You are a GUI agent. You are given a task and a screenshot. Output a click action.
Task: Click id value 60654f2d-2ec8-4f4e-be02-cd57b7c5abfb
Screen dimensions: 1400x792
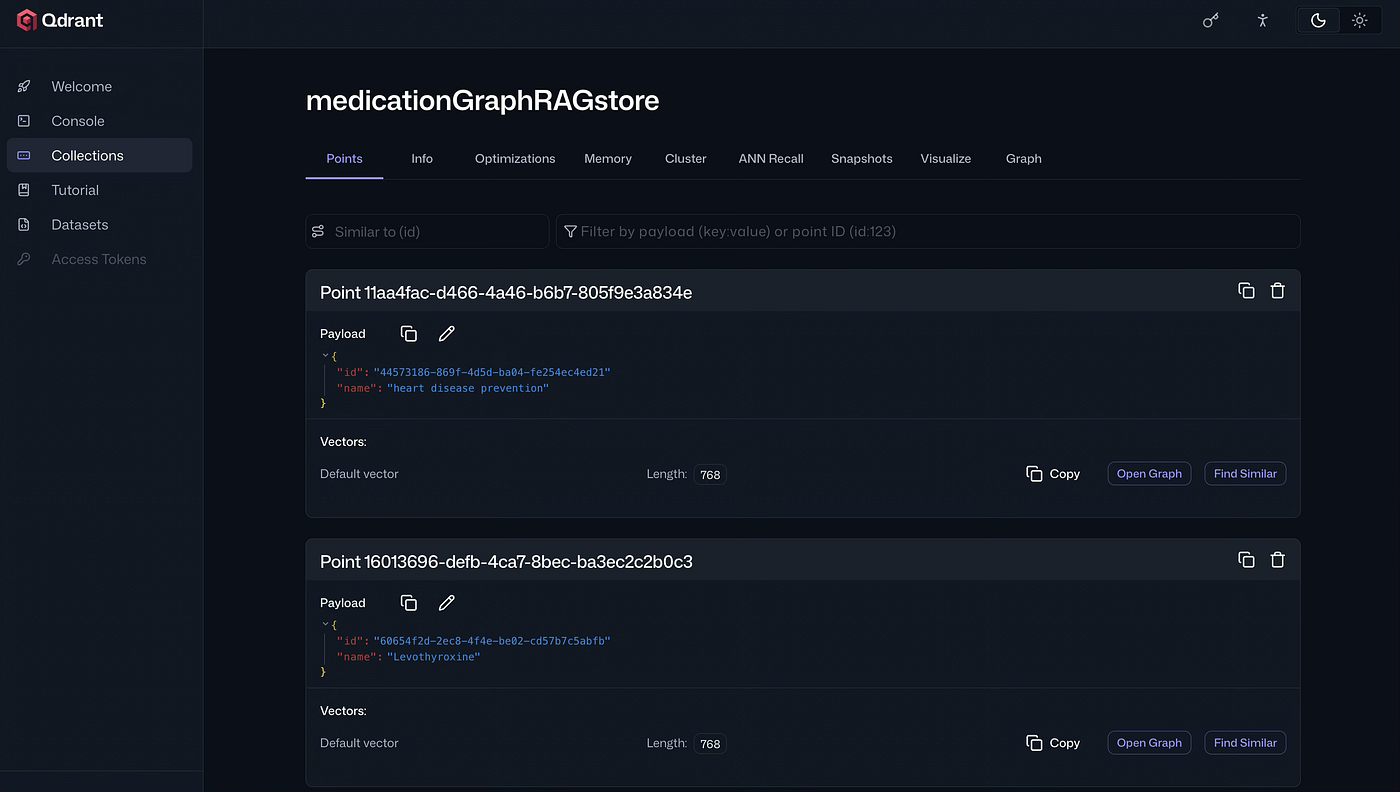pos(491,641)
